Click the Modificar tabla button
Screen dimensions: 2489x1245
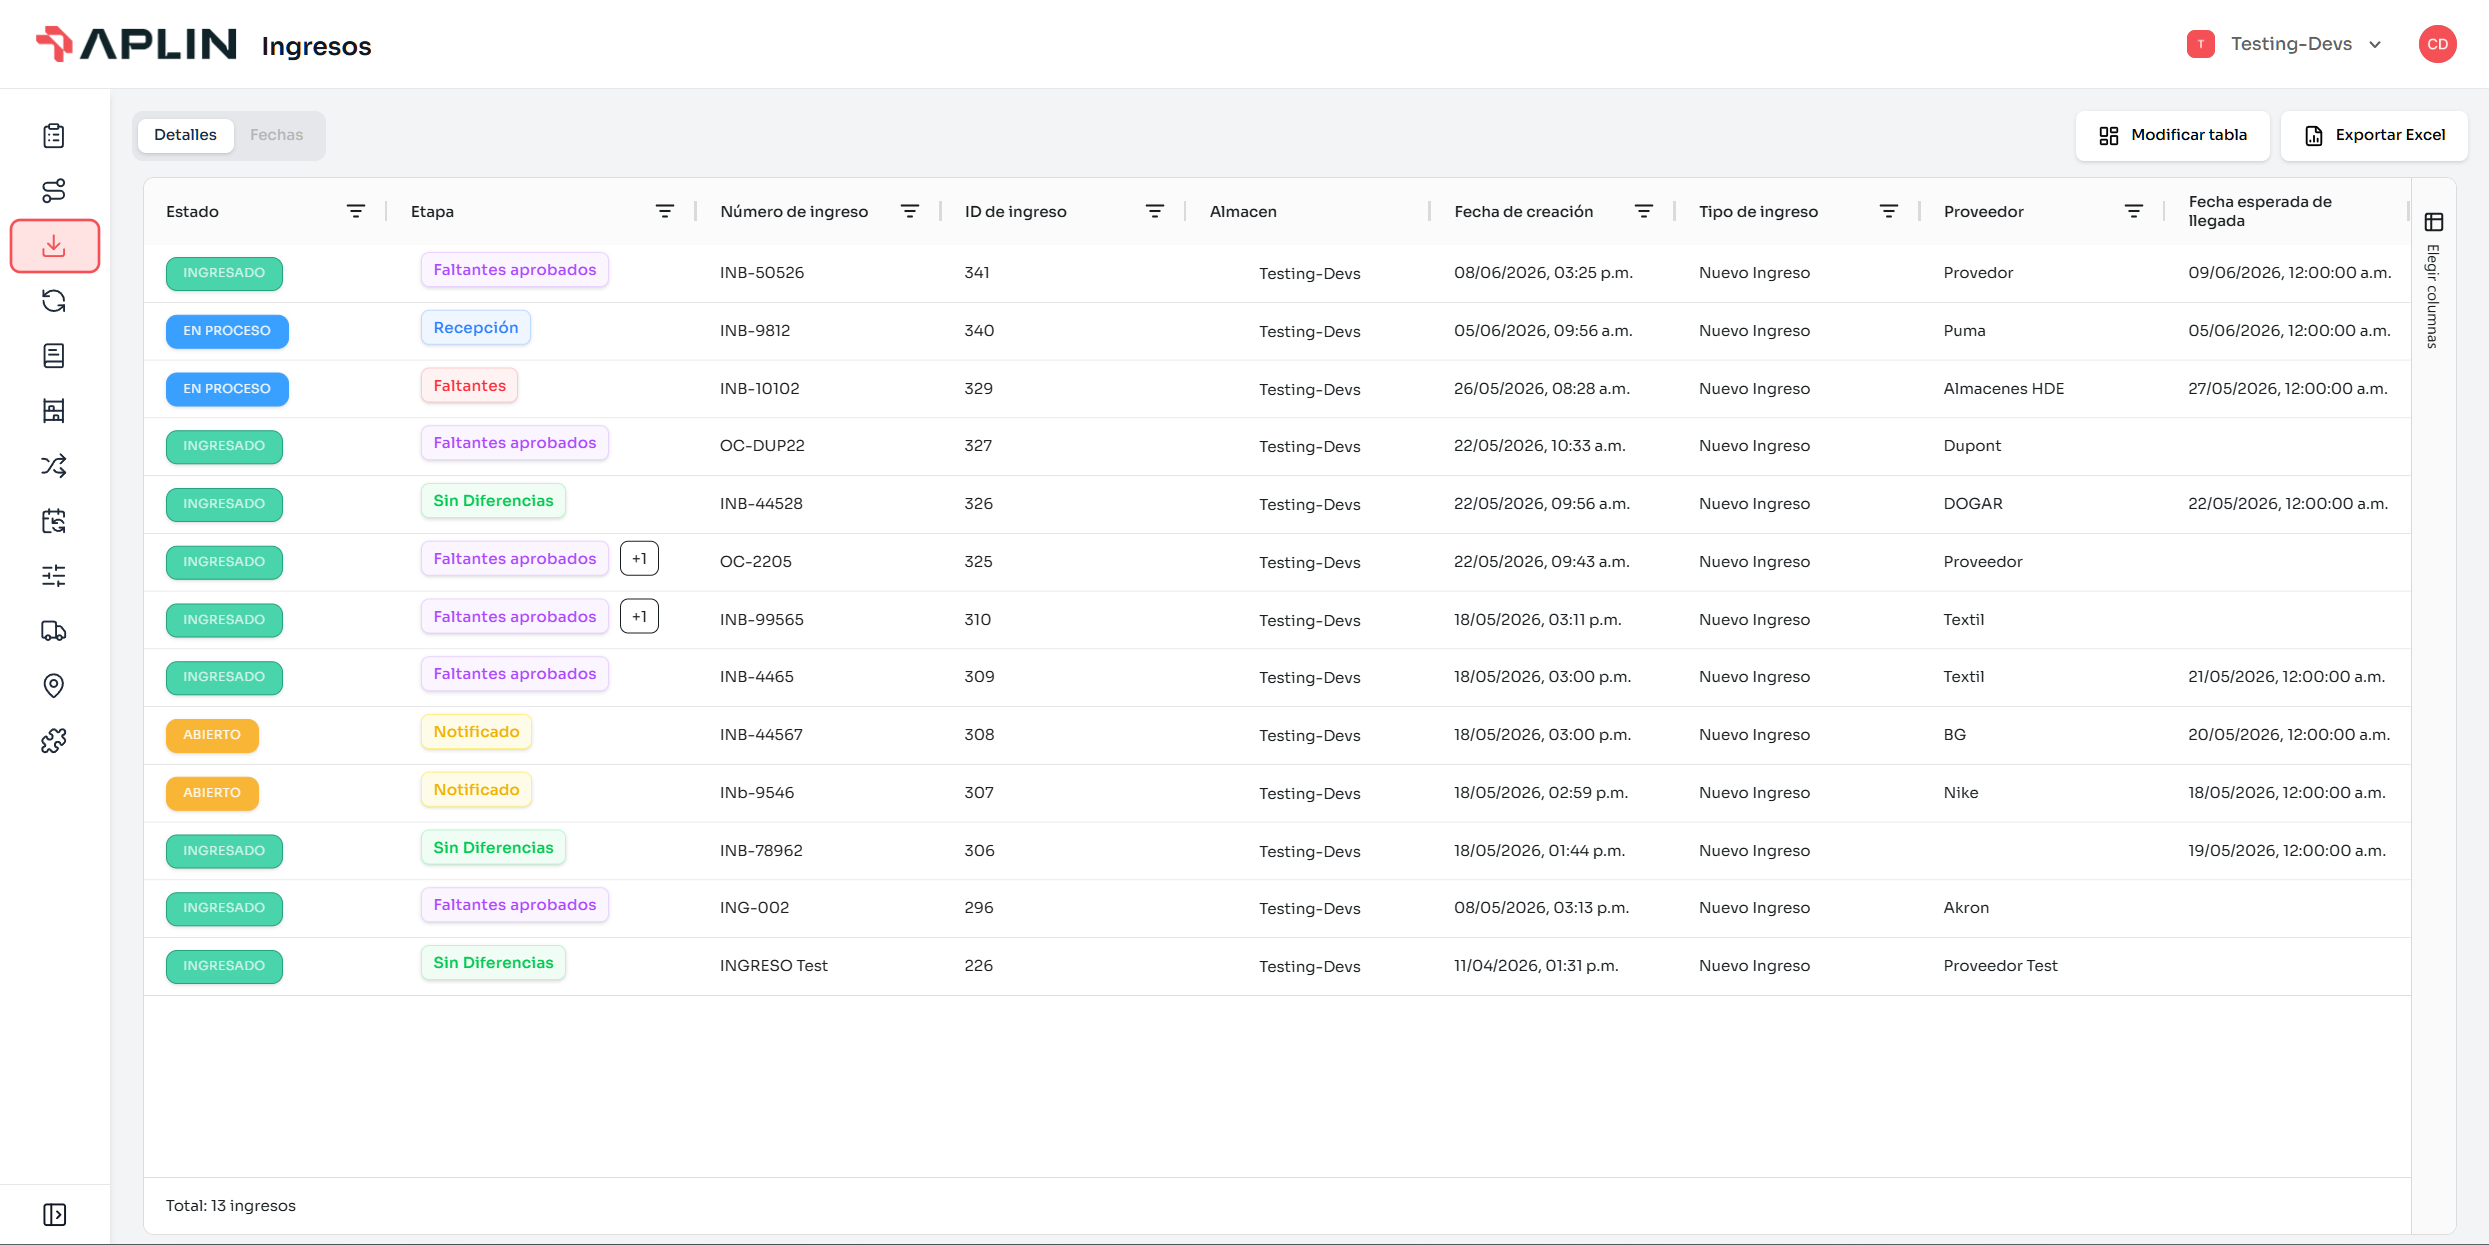point(2172,135)
